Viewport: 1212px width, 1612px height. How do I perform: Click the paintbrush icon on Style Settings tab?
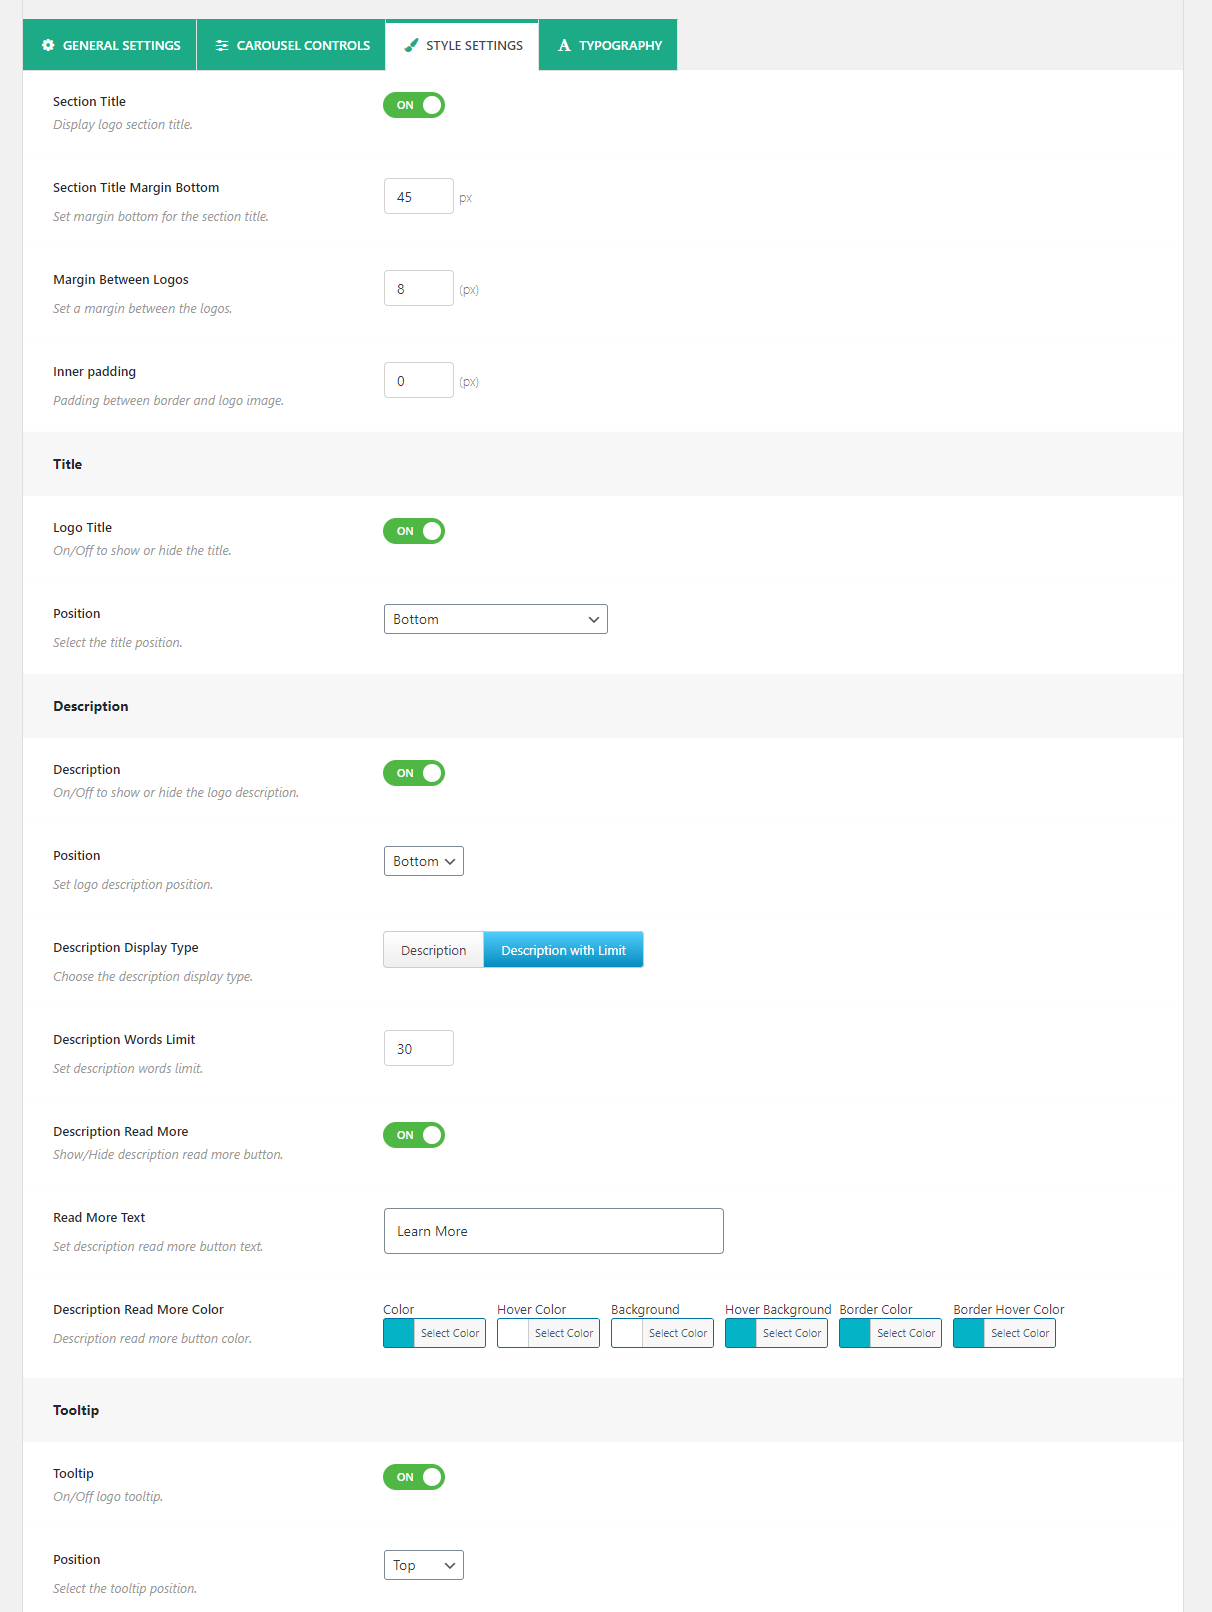pos(411,45)
